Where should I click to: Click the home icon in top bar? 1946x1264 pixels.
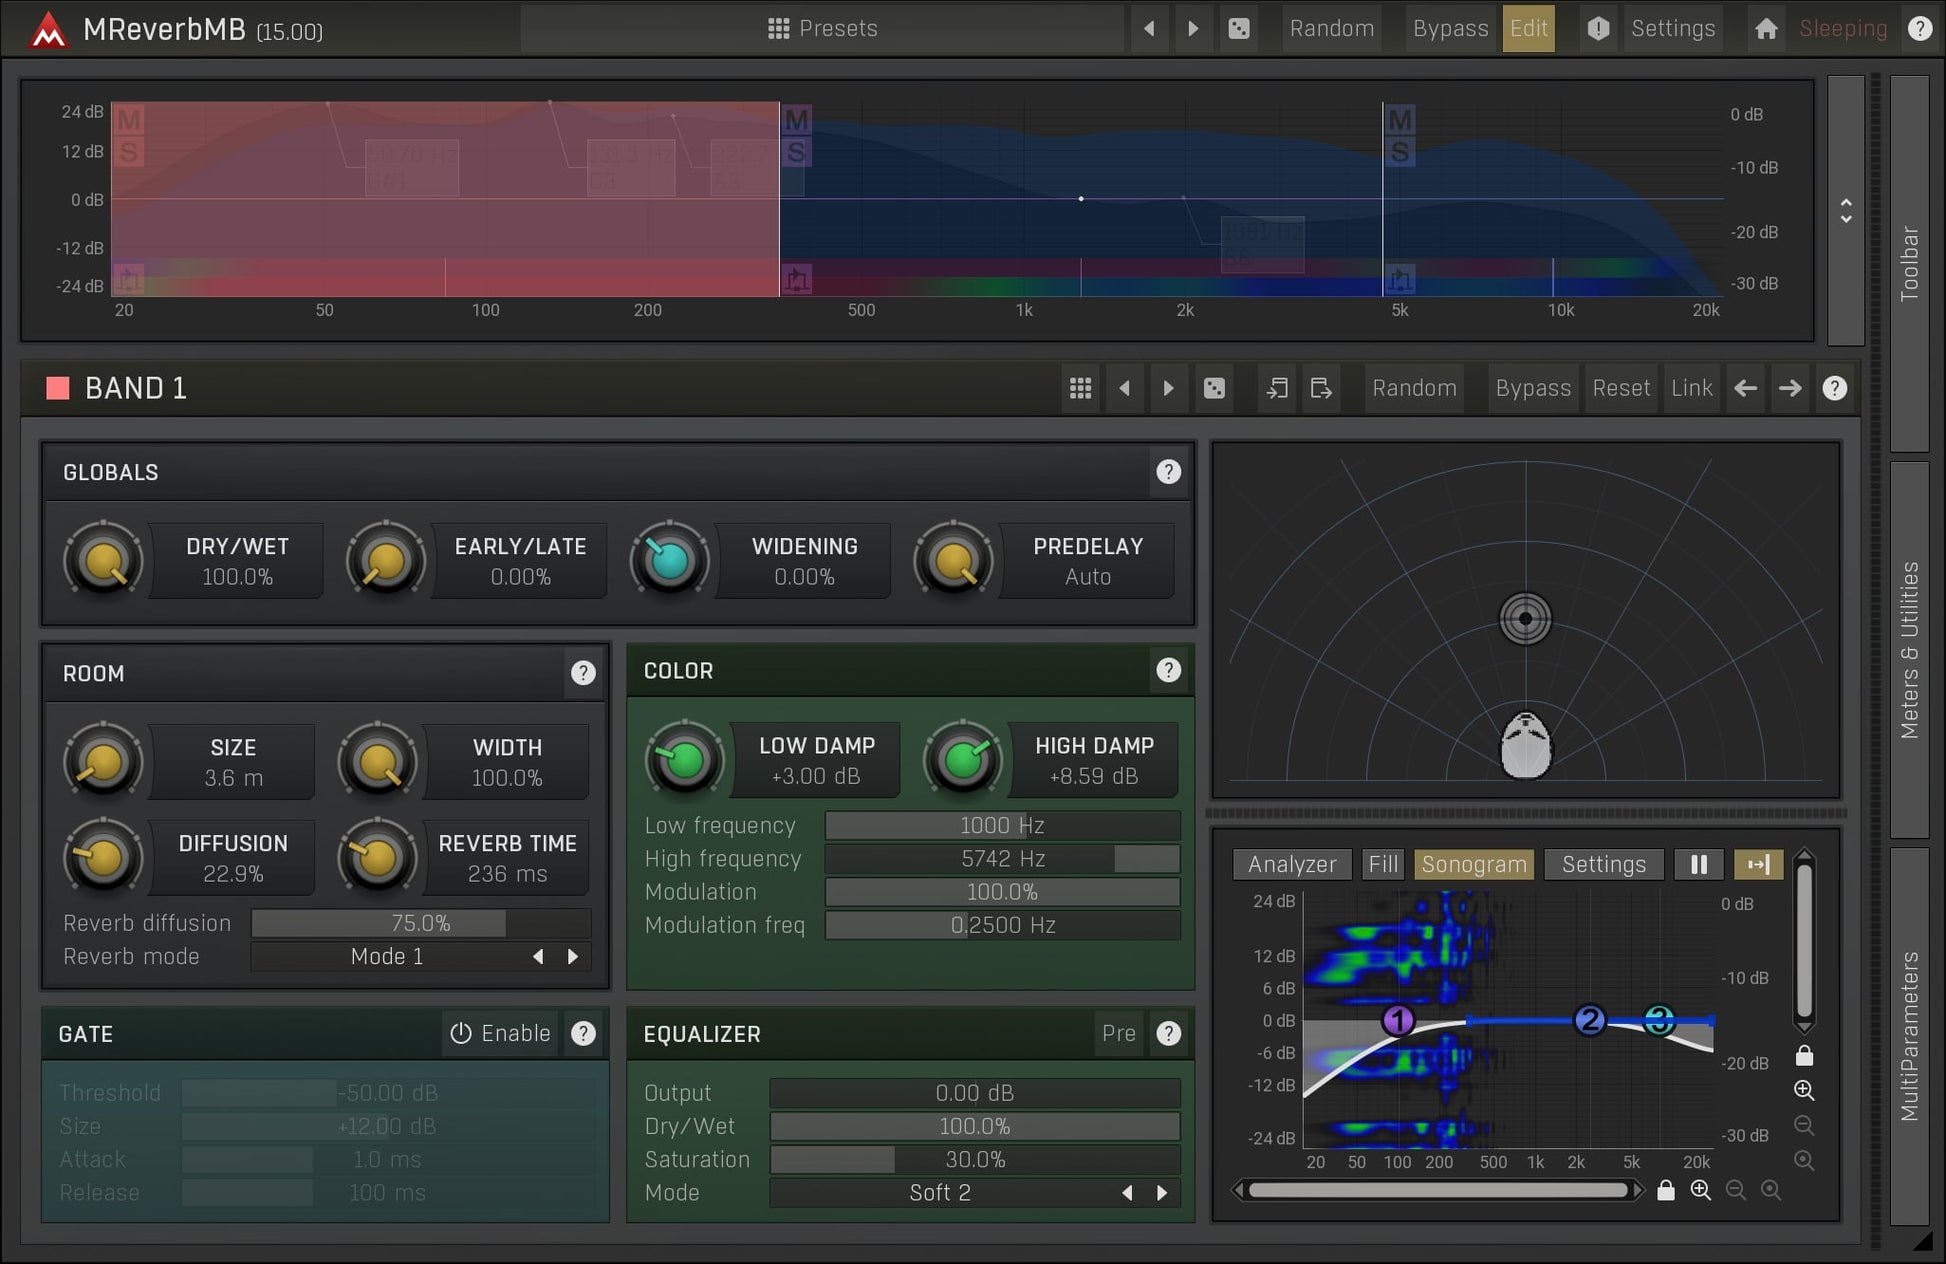[1766, 29]
